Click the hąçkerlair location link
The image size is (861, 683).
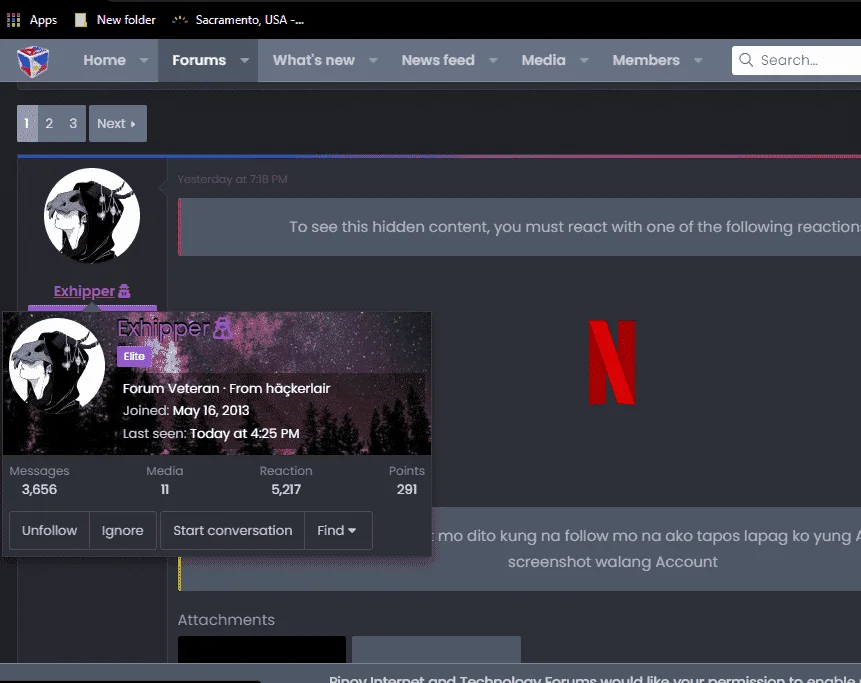coord(298,389)
